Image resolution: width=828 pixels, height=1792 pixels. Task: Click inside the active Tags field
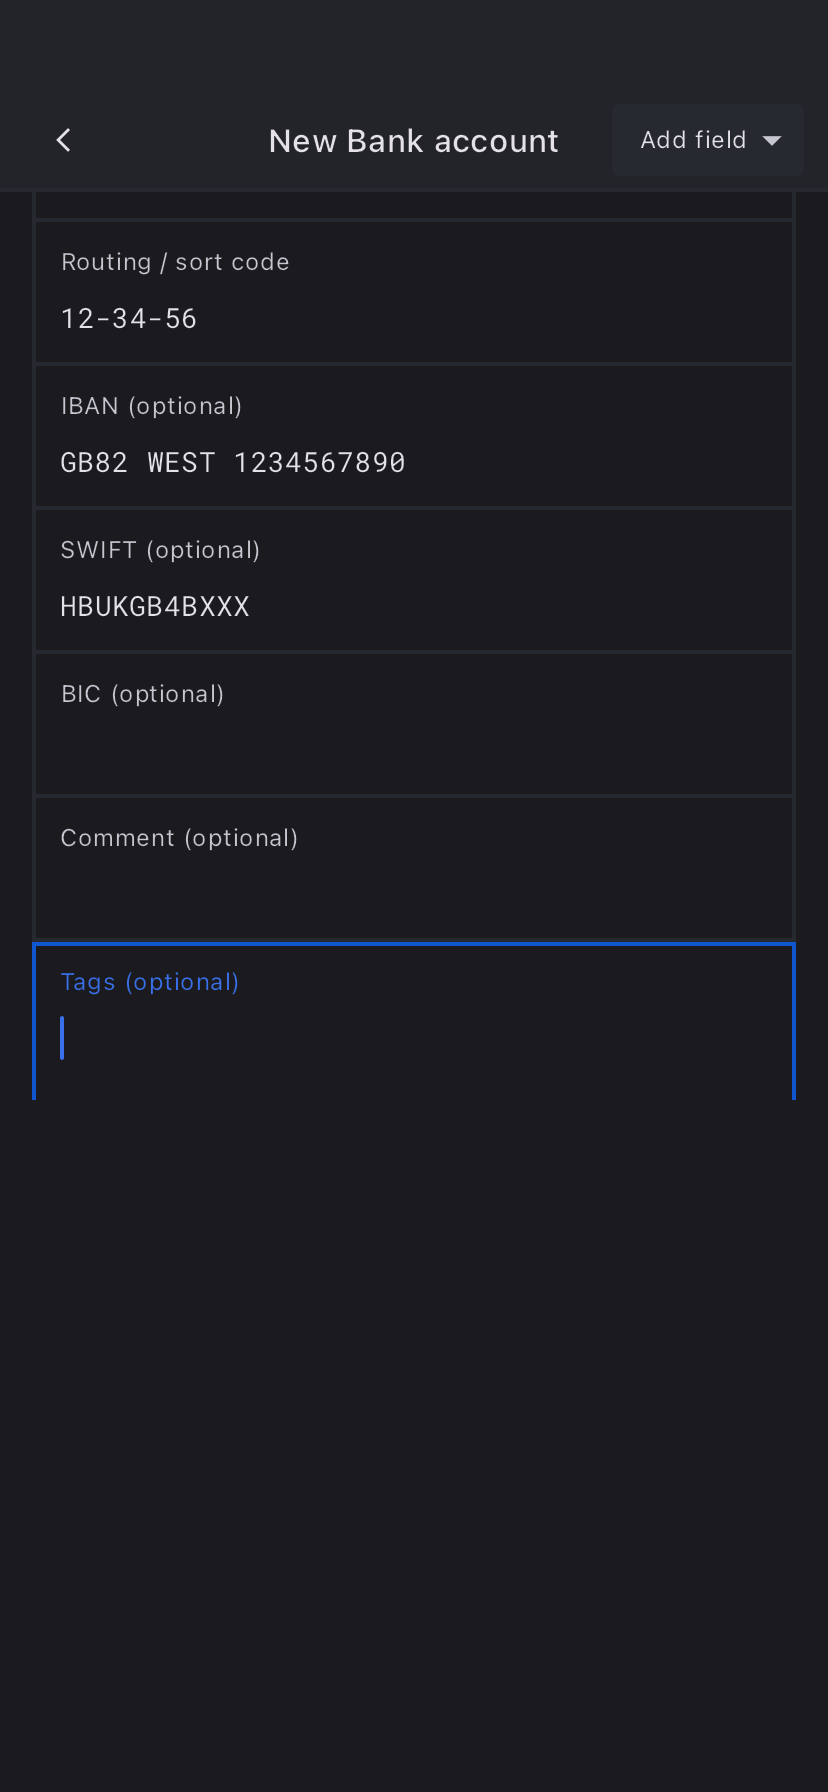tap(414, 1038)
